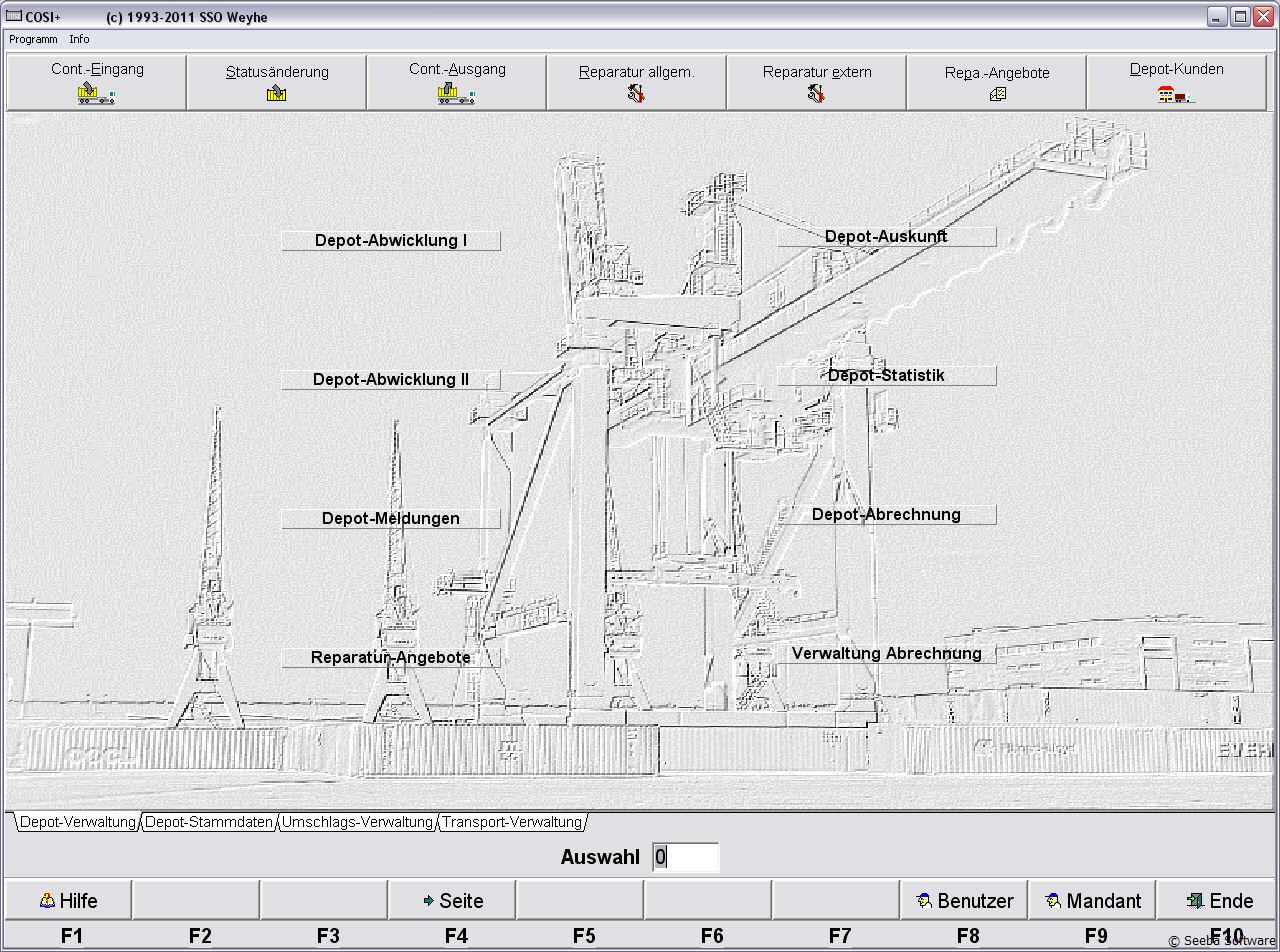
Task: Open the Programm menu
Action: click(33, 39)
